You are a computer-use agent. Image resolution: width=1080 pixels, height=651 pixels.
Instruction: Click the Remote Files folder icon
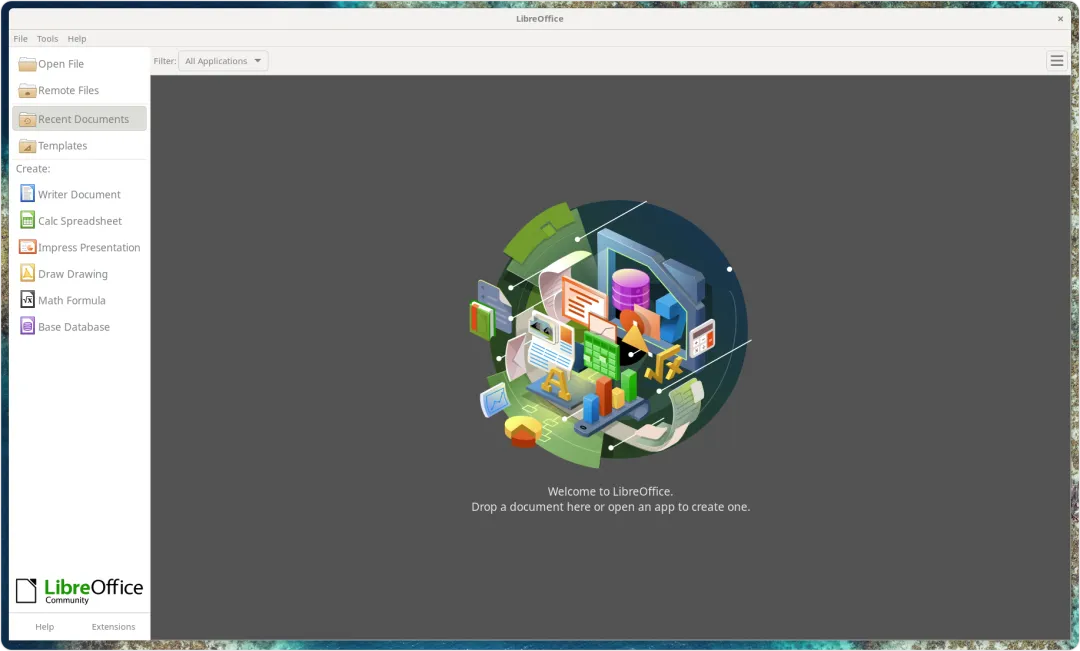[x=27, y=90]
